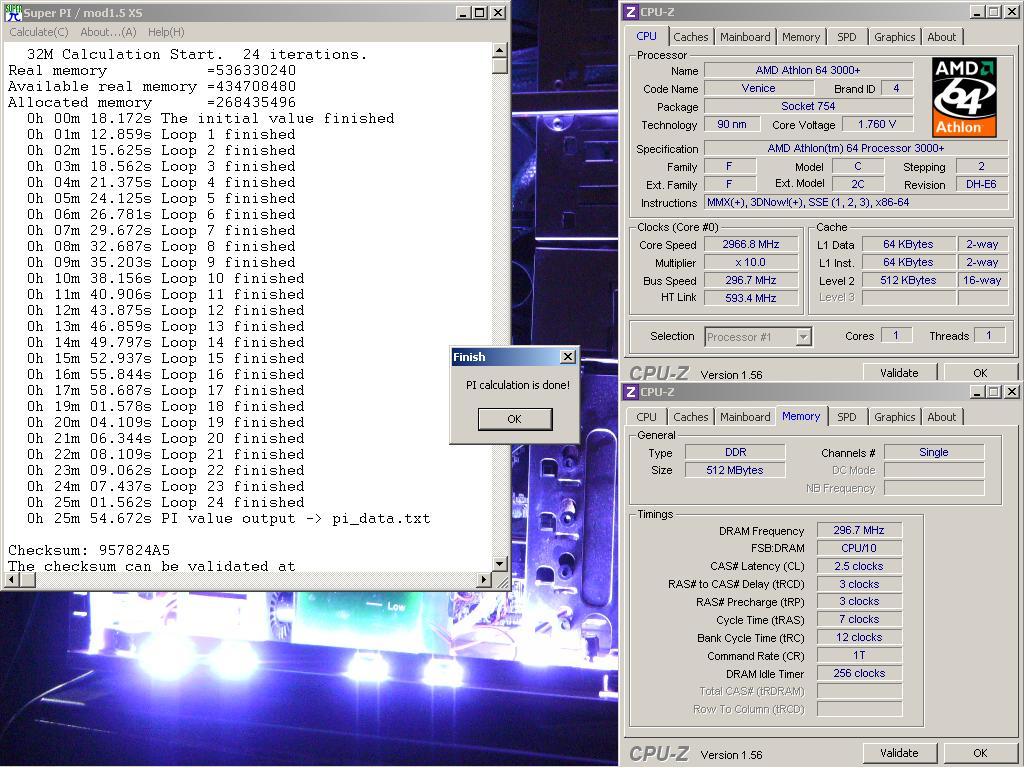Click the Package value Socket 754
This screenshot has width=1024, height=768.
(x=808, y=106)
